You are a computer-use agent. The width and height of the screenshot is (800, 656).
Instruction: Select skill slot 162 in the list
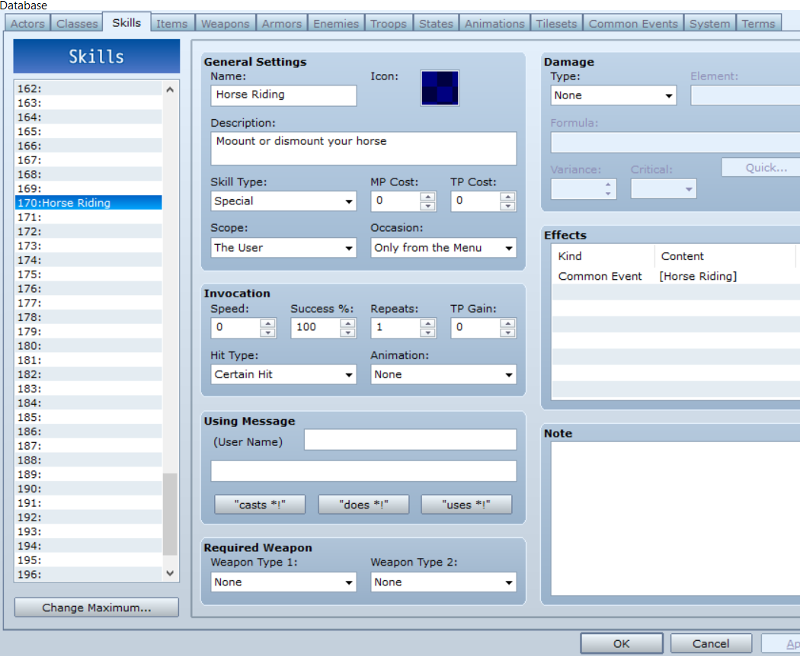88,88
